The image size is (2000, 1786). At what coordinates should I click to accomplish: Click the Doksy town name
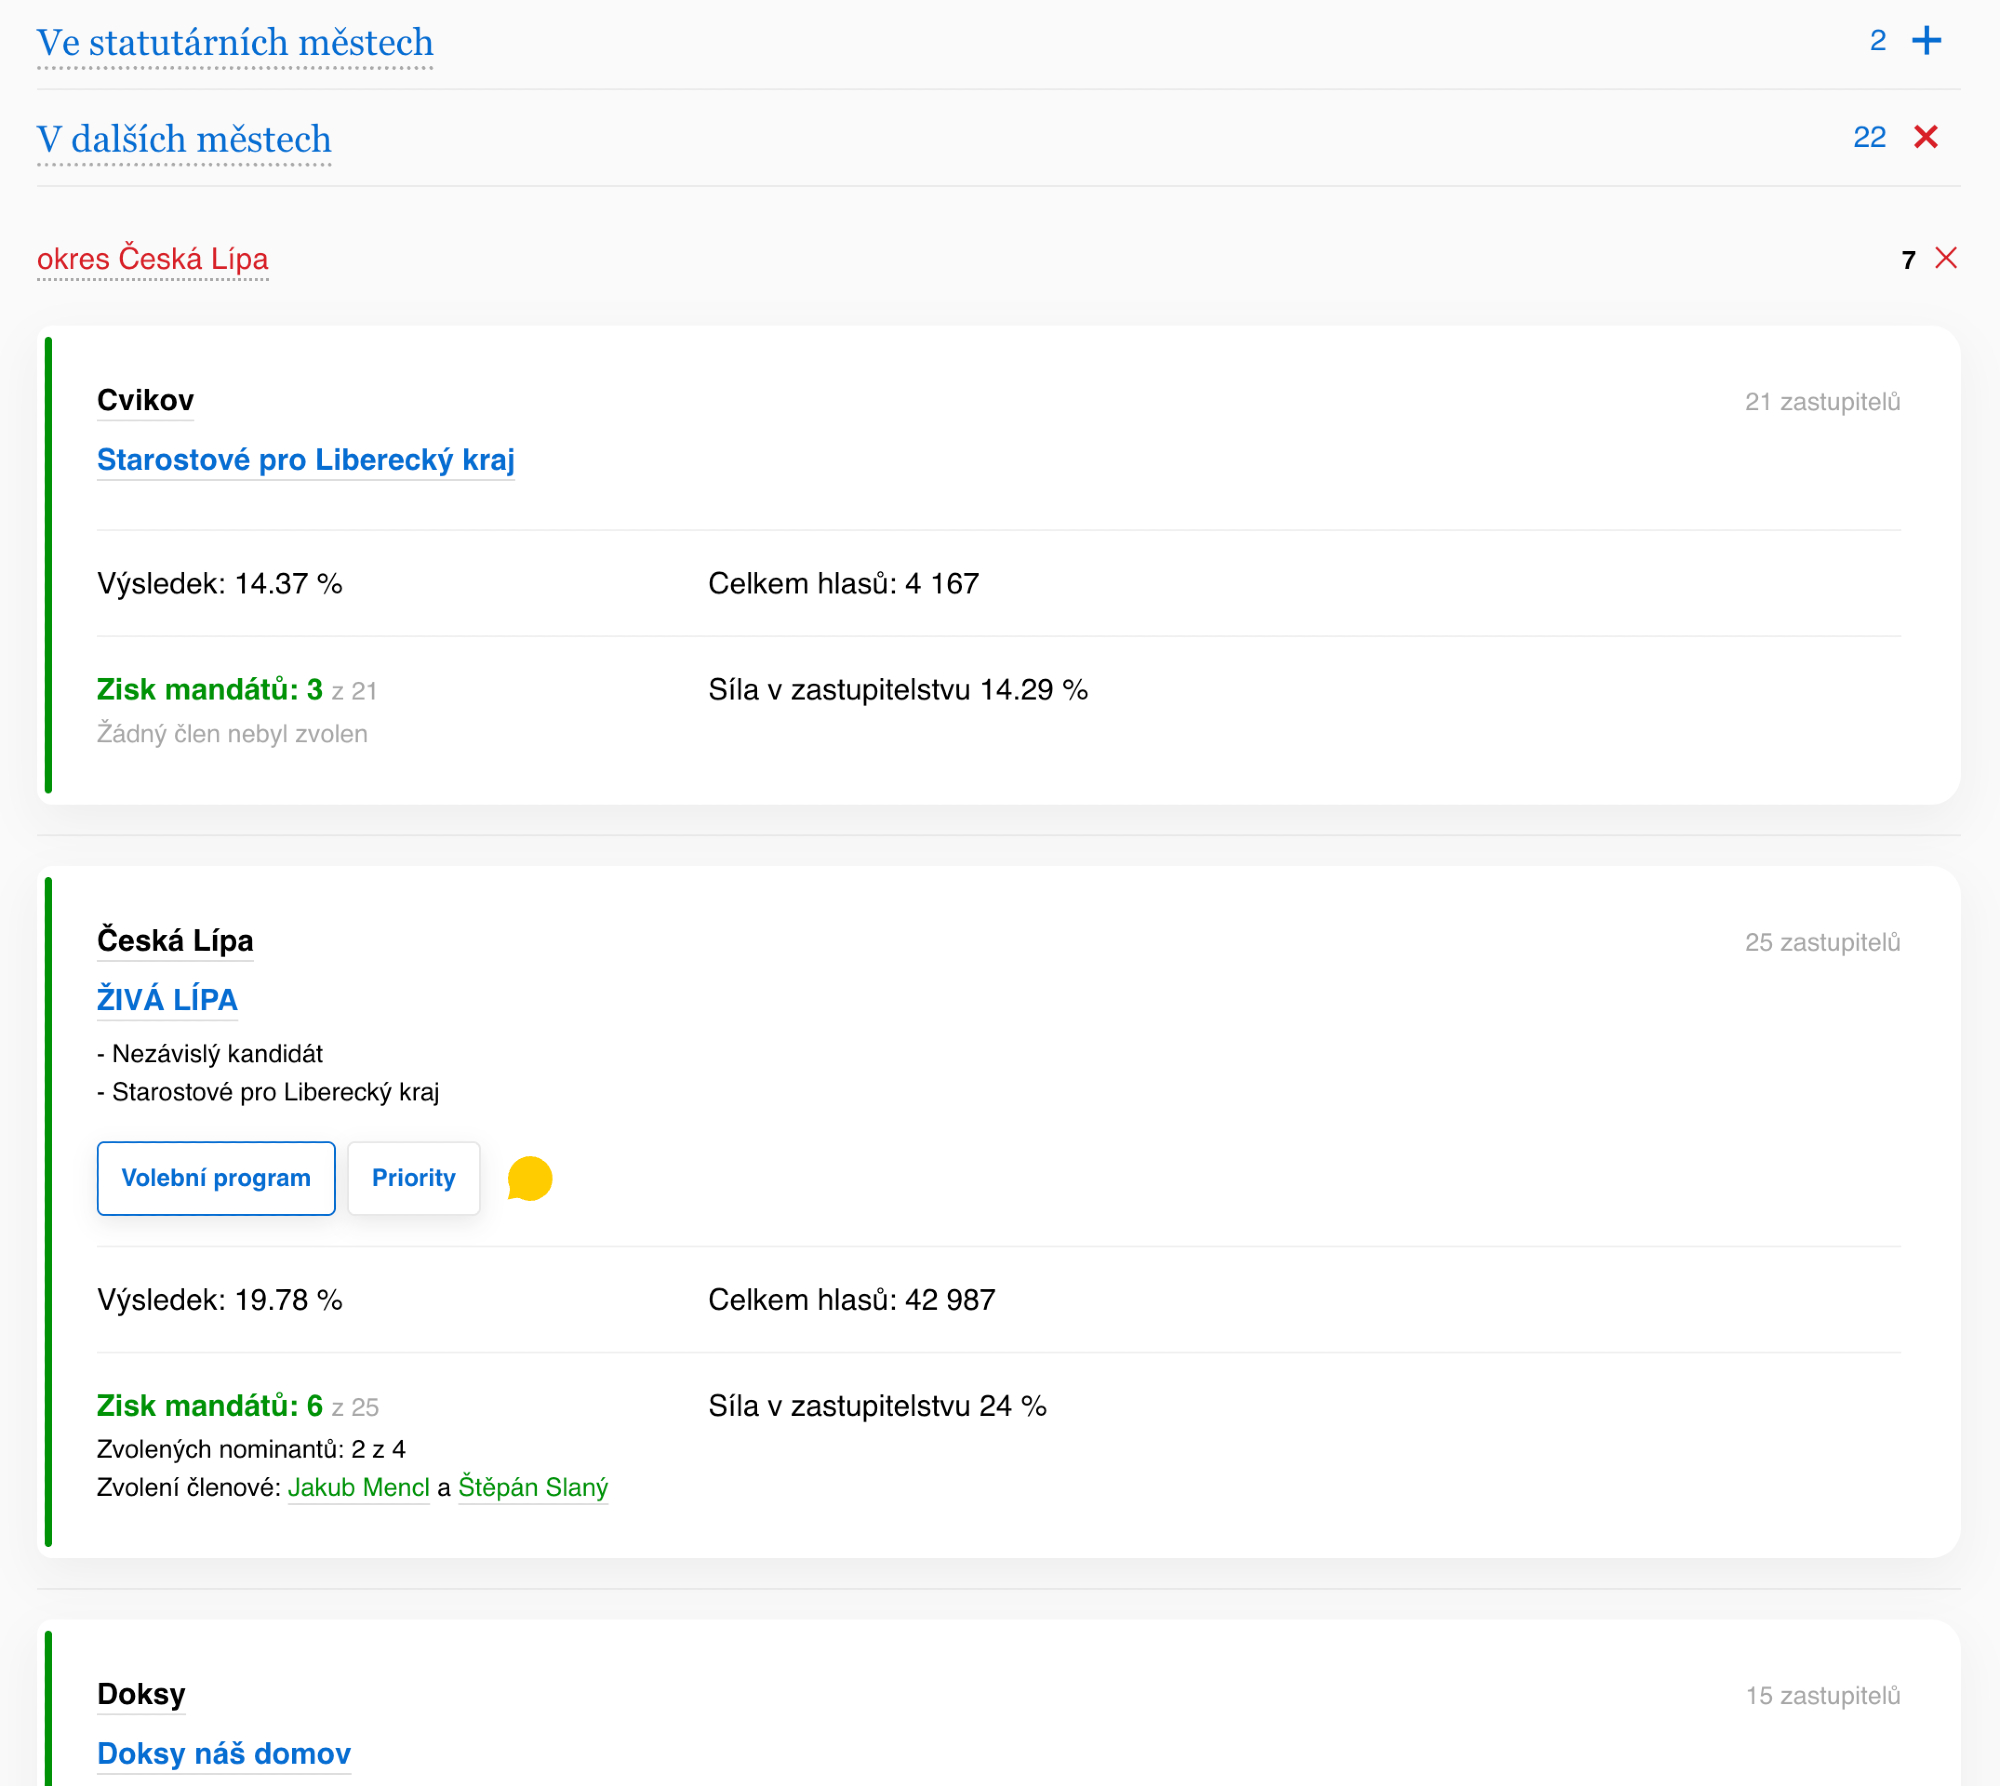(141, 1694)
